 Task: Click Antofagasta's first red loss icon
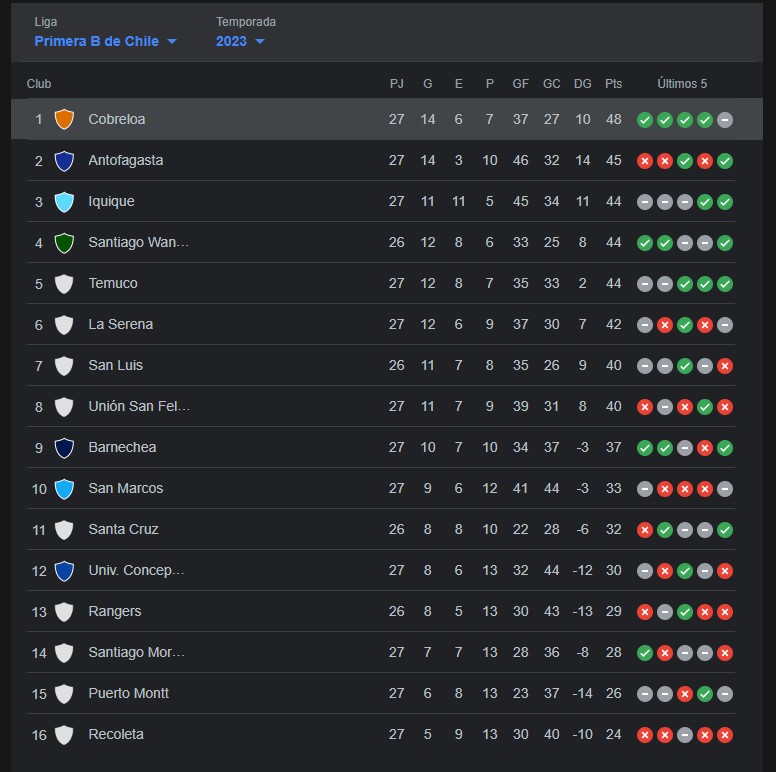tap(644, 161)
